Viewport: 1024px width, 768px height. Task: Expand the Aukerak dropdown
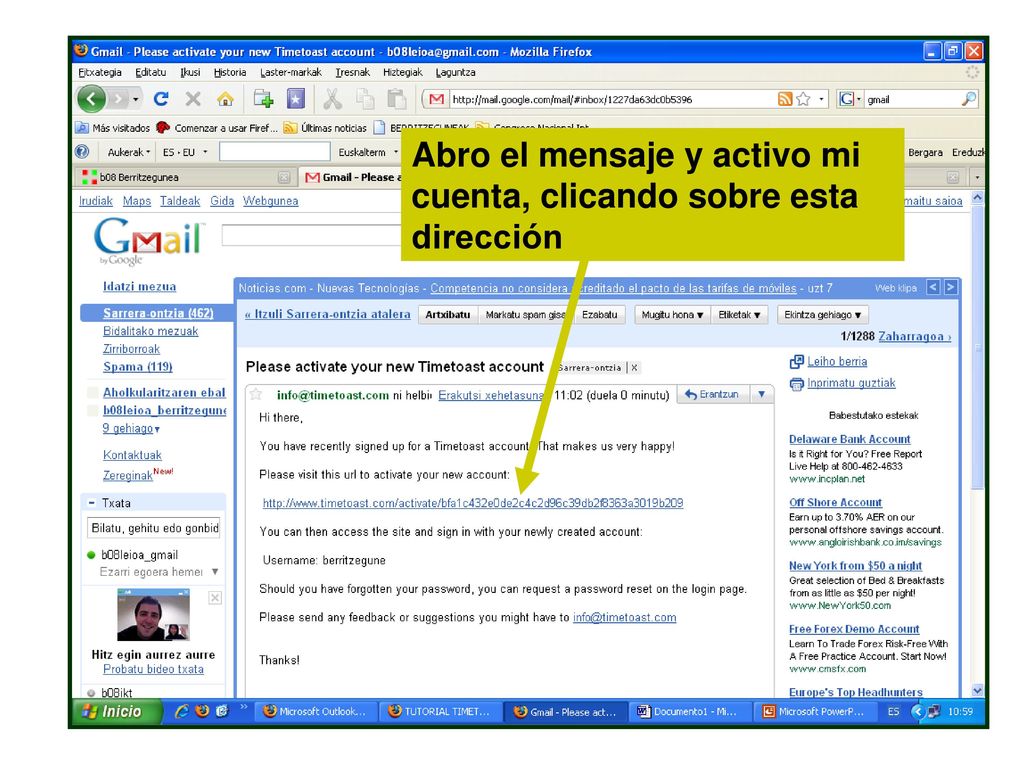129,152
